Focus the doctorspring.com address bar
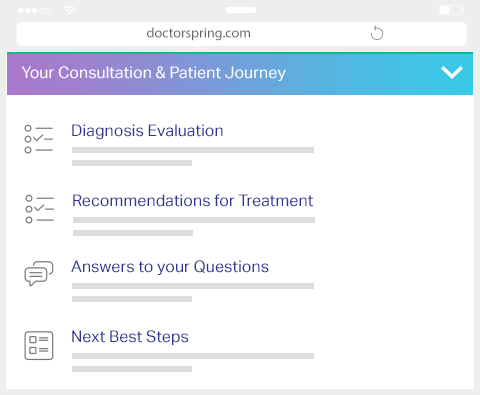This screenshot has height=395, width=480. point(241,34)
